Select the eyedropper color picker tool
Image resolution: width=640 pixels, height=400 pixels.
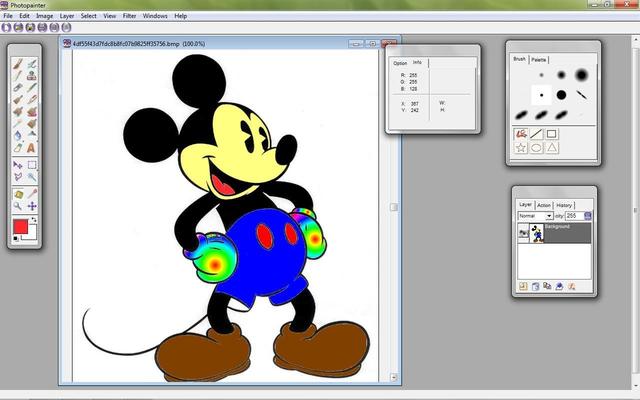(x=32, y=193)
